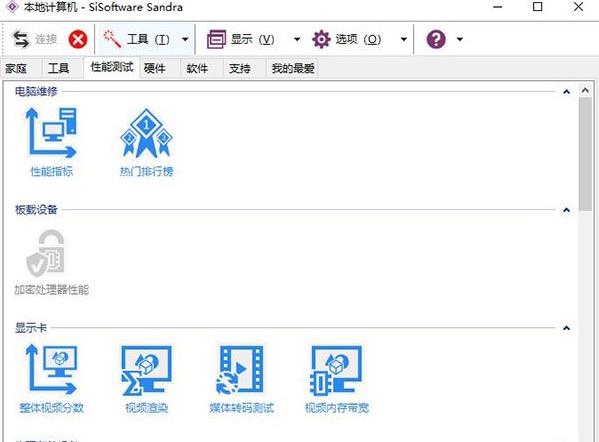Open the help button dropdown arrow
The image size is (599, 442).
click(x=460, y=39)
